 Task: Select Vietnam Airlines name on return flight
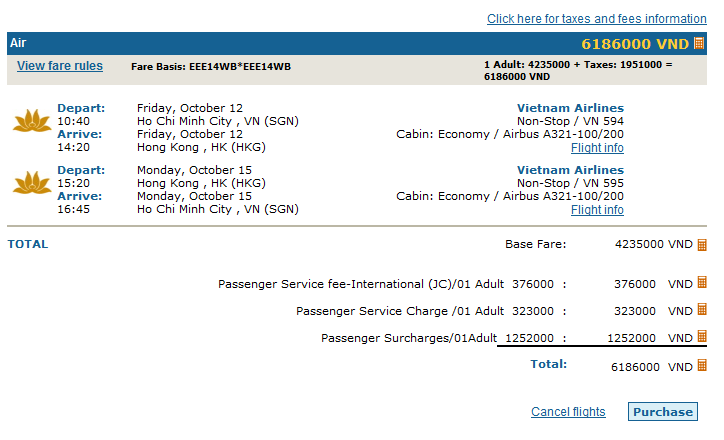(x=570, y=170)
